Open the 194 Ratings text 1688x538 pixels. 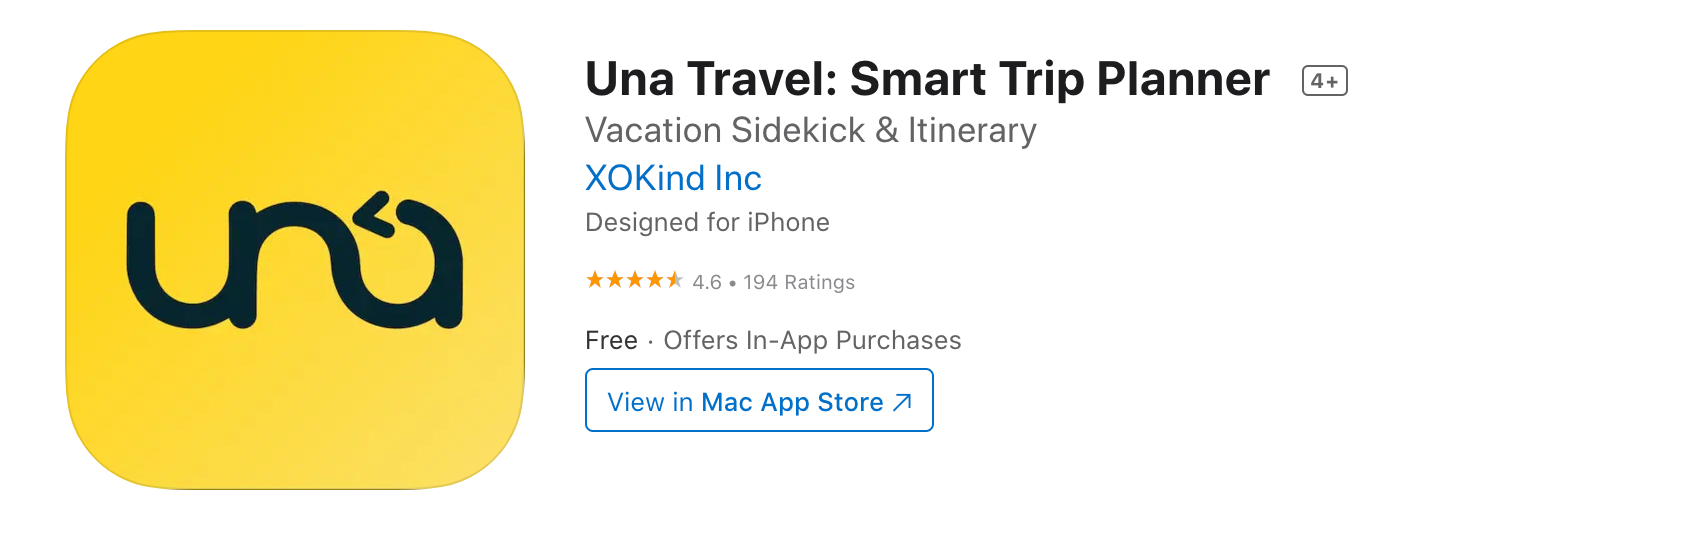tap(799, 282)
